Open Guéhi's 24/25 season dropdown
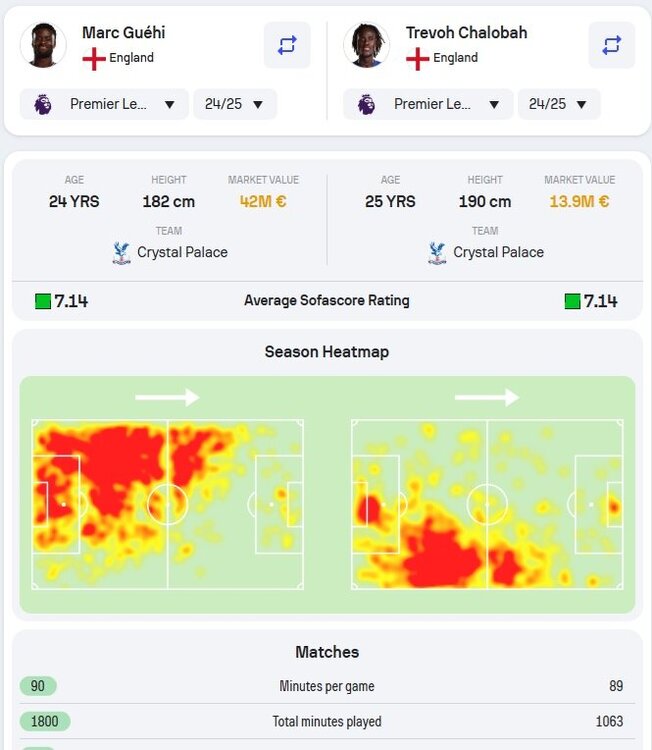Viewport: 652px width, 750px height. click(x=235, y=104)
